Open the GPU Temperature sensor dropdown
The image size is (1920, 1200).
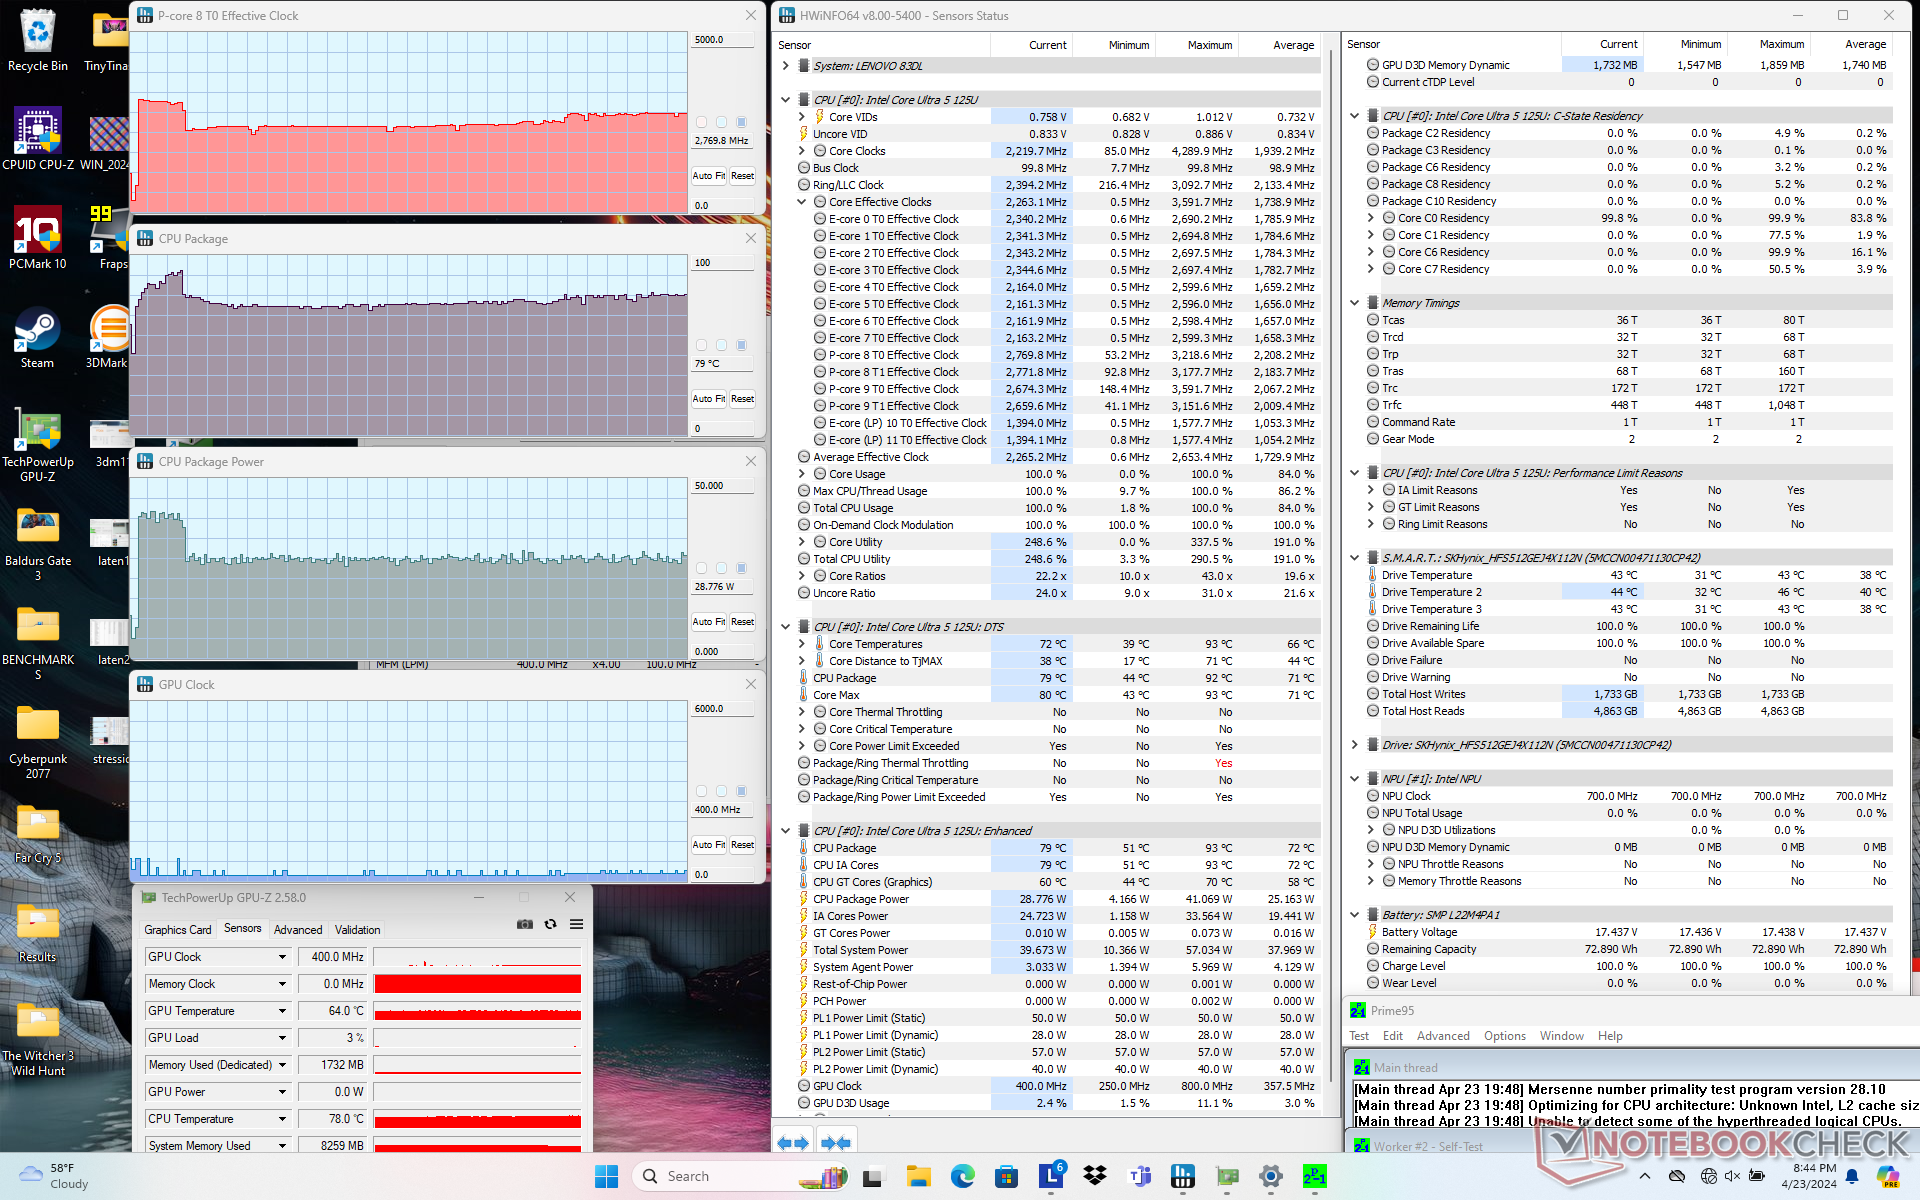click(282, 1011)
